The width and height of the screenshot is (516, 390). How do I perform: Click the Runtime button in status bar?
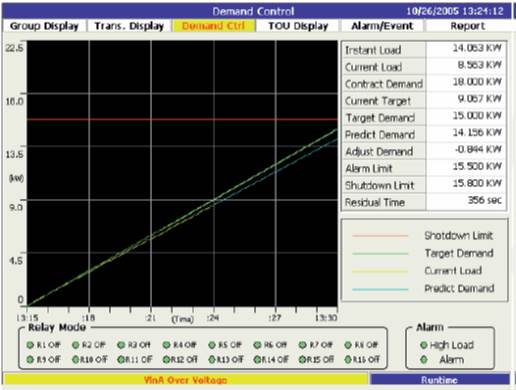pyautogui.click(x=440, y=380)
